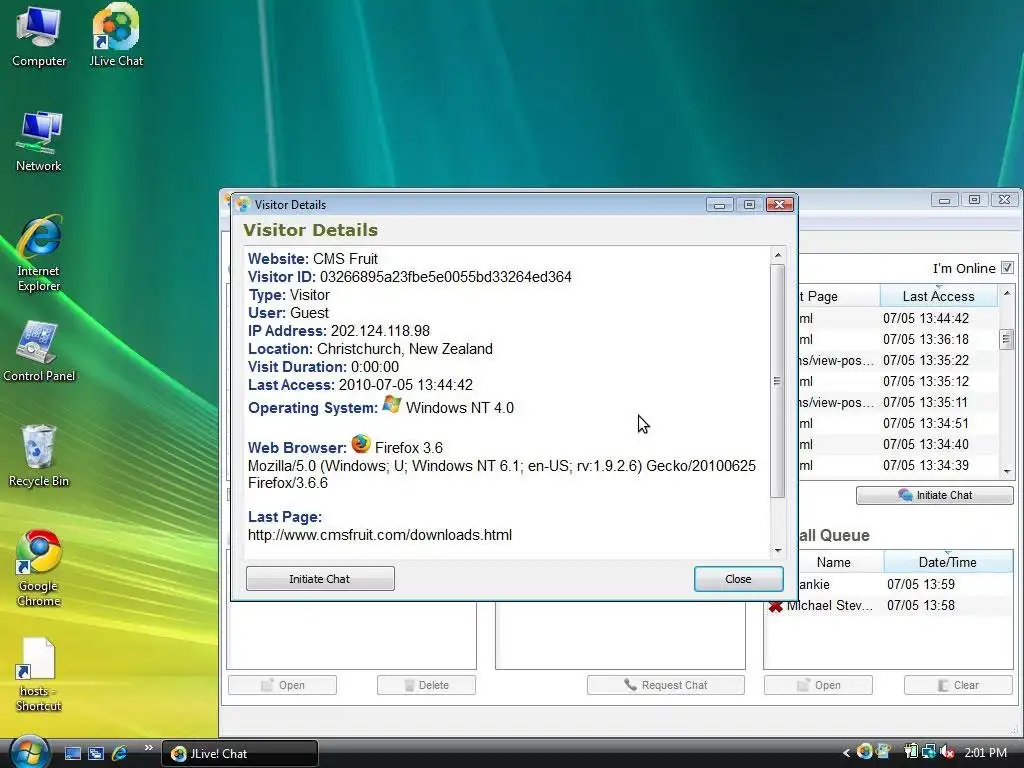Select visitor row 07/05 13:34:51

(x=900, y=423)
